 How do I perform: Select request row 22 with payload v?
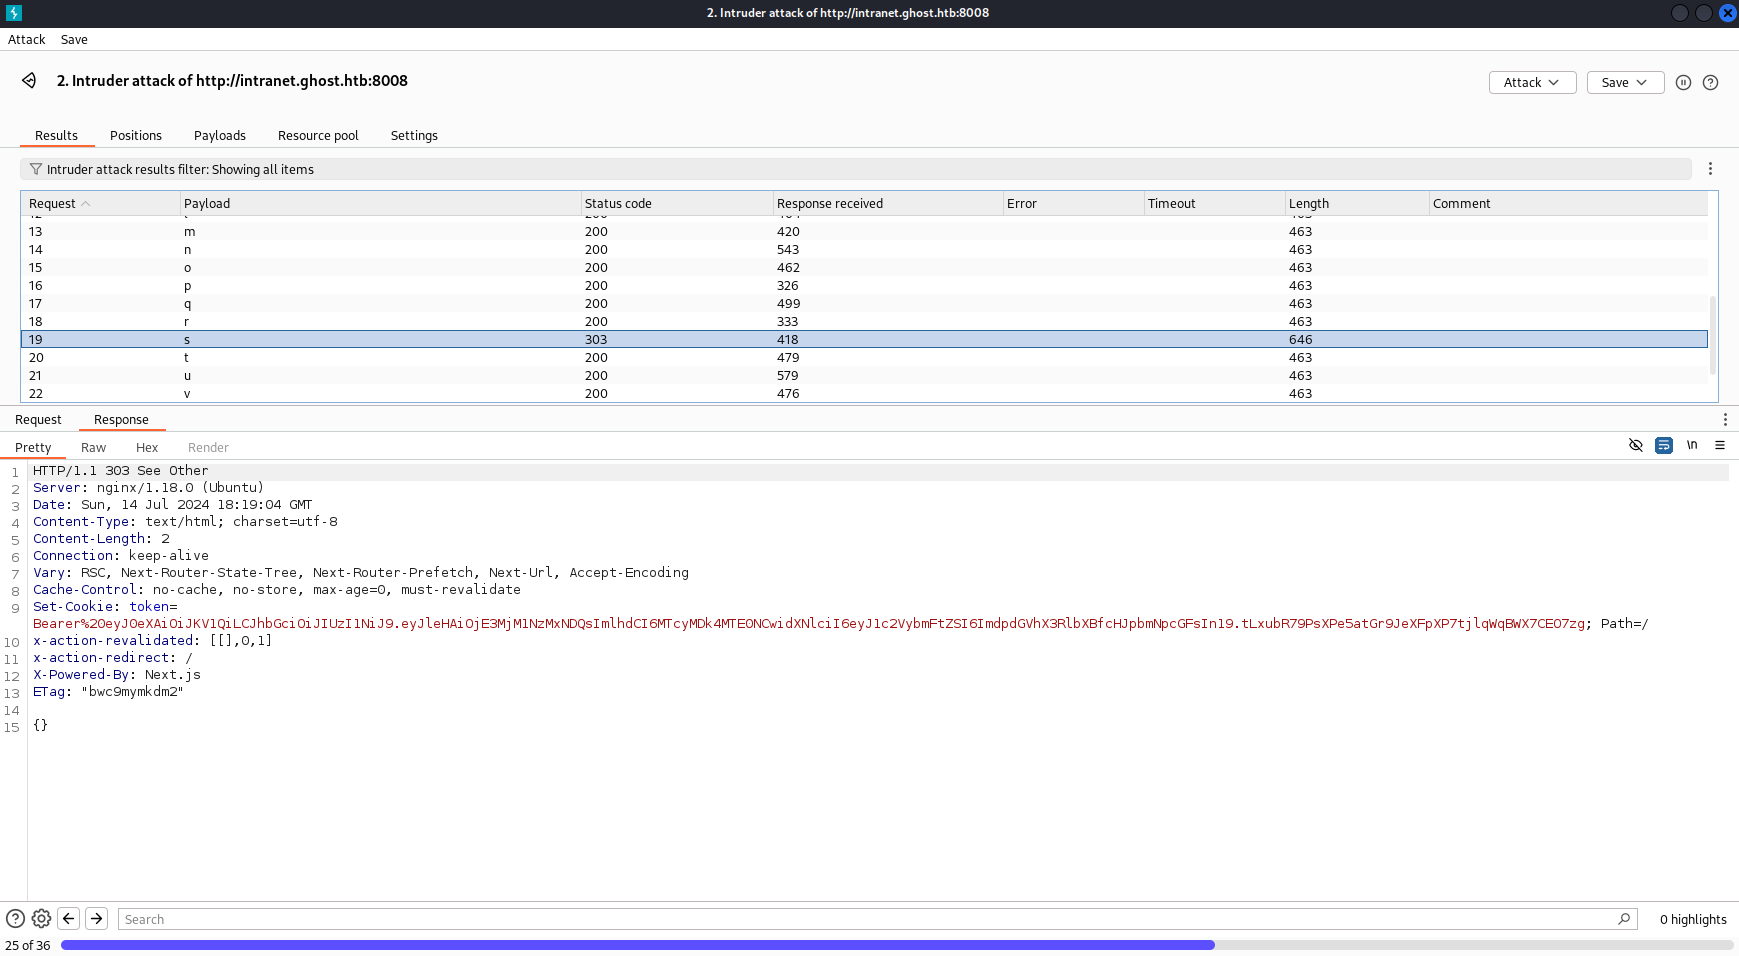[x=864, y=394]
